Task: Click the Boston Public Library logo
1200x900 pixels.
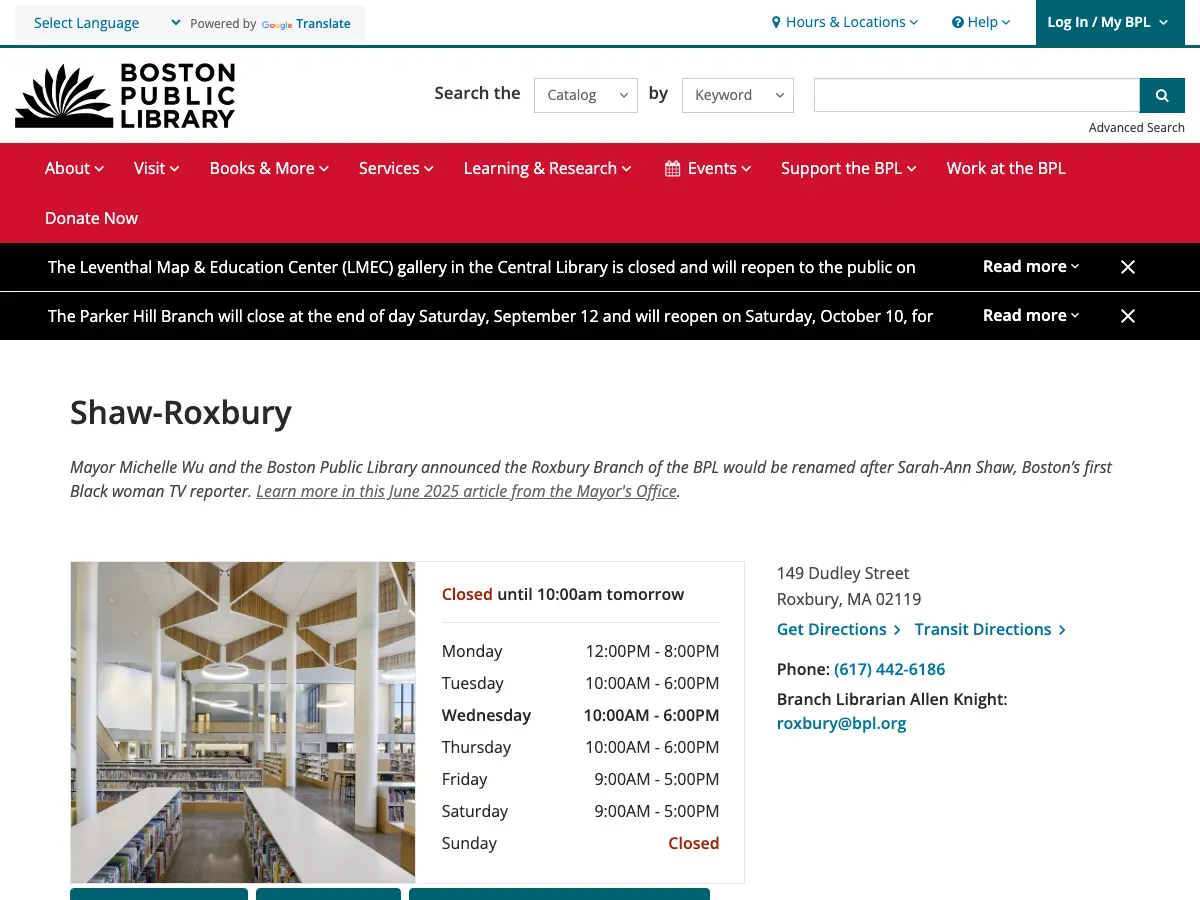Action: click(125, 96)
